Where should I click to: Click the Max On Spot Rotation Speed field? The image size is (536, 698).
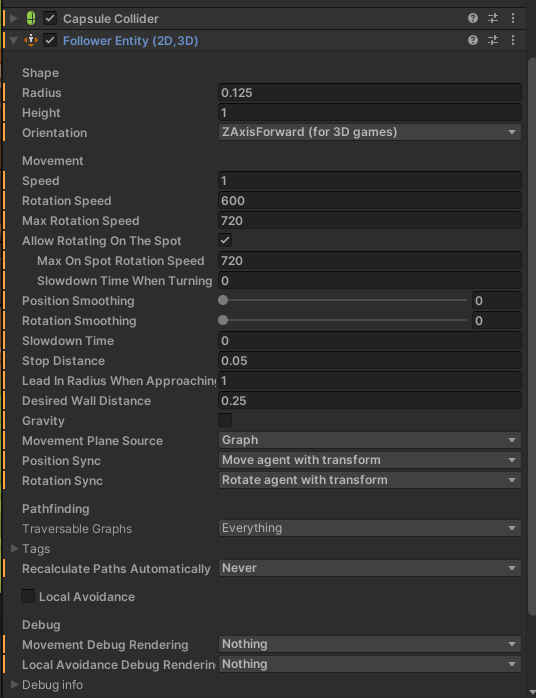coord(370,260)
